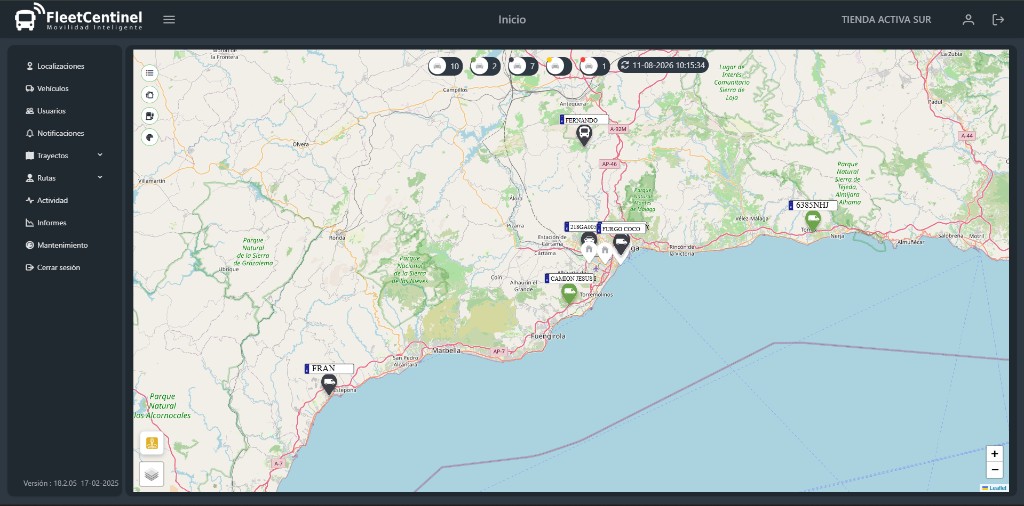Image resolution: width=1024 pixels, height=506 pixels.
Task: Open the user profile icon in header
Action: pos(968,20)
